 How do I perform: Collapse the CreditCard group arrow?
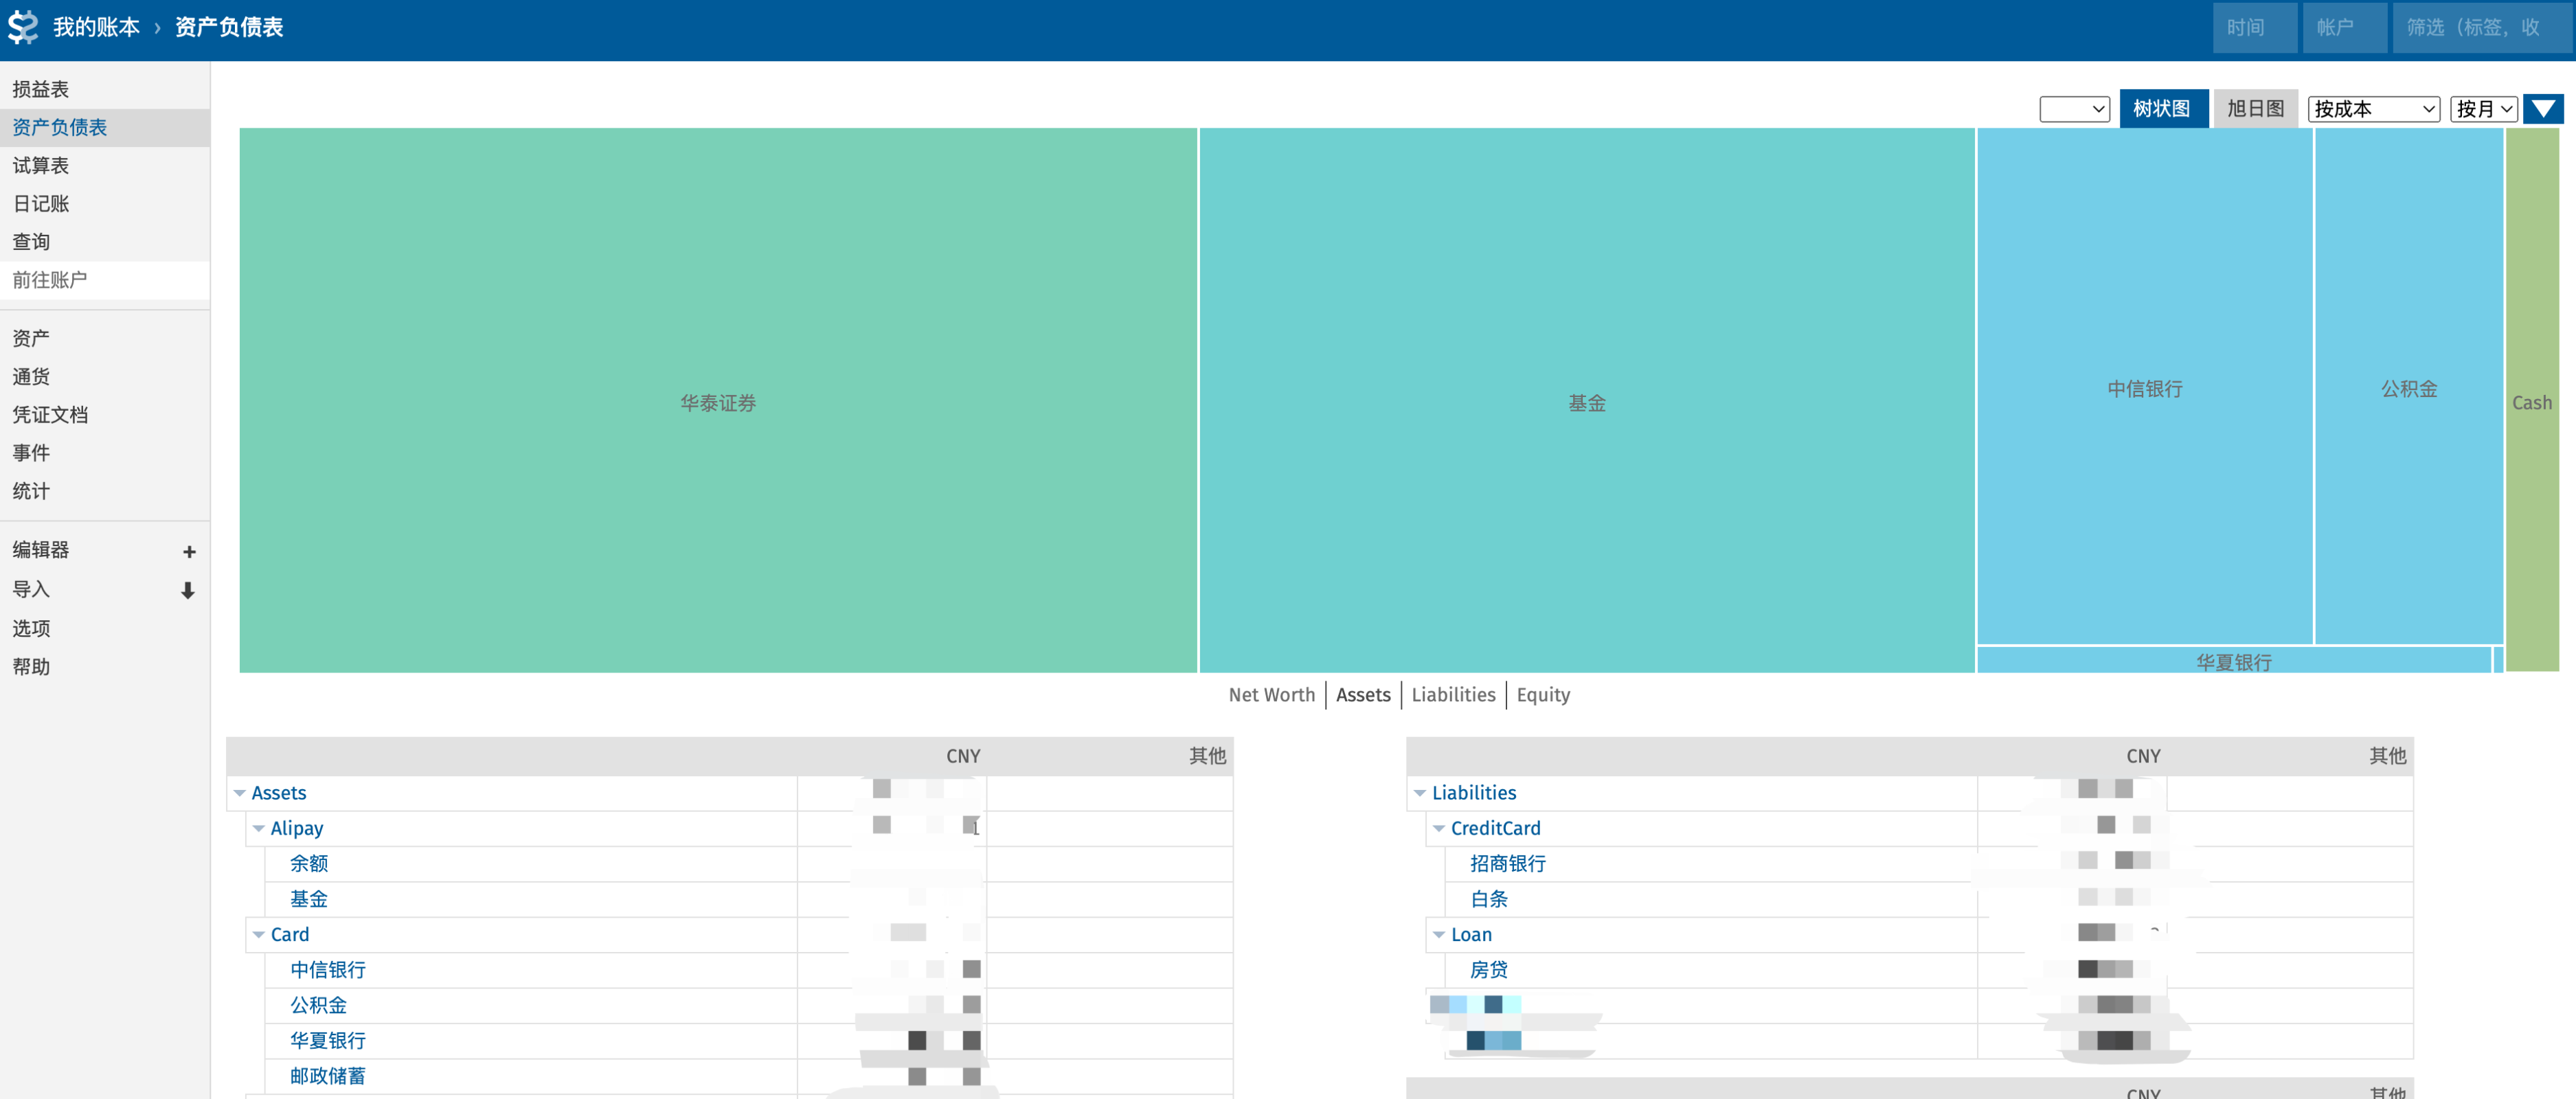(1439, 828)
